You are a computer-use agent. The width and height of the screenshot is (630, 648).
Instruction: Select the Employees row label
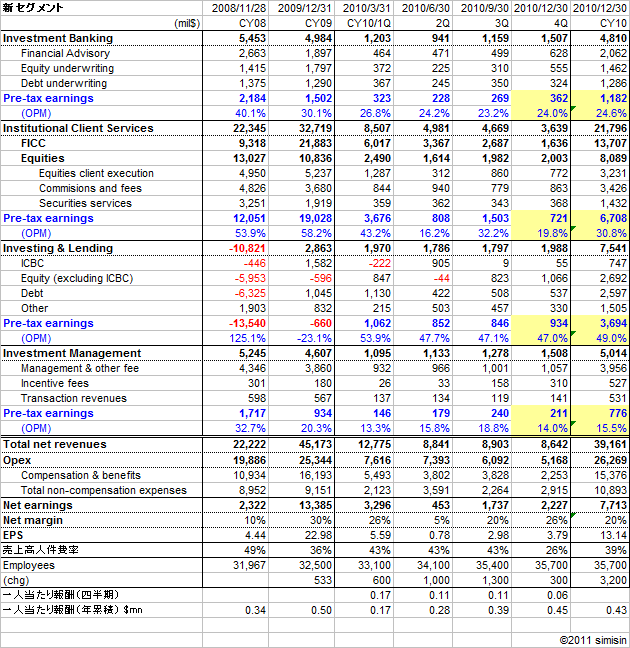pyautogui.click(x=29, y=565)
